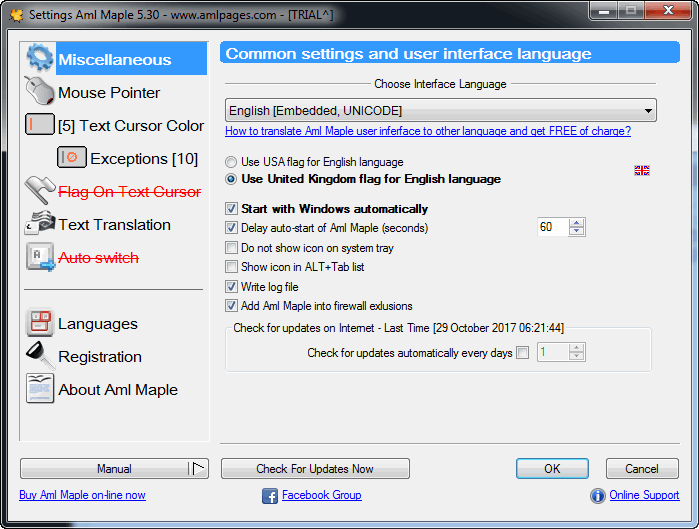Expand the Manual button flag dropdown arrow
This screenshot has width=699, height=529.
coord(198,468)
